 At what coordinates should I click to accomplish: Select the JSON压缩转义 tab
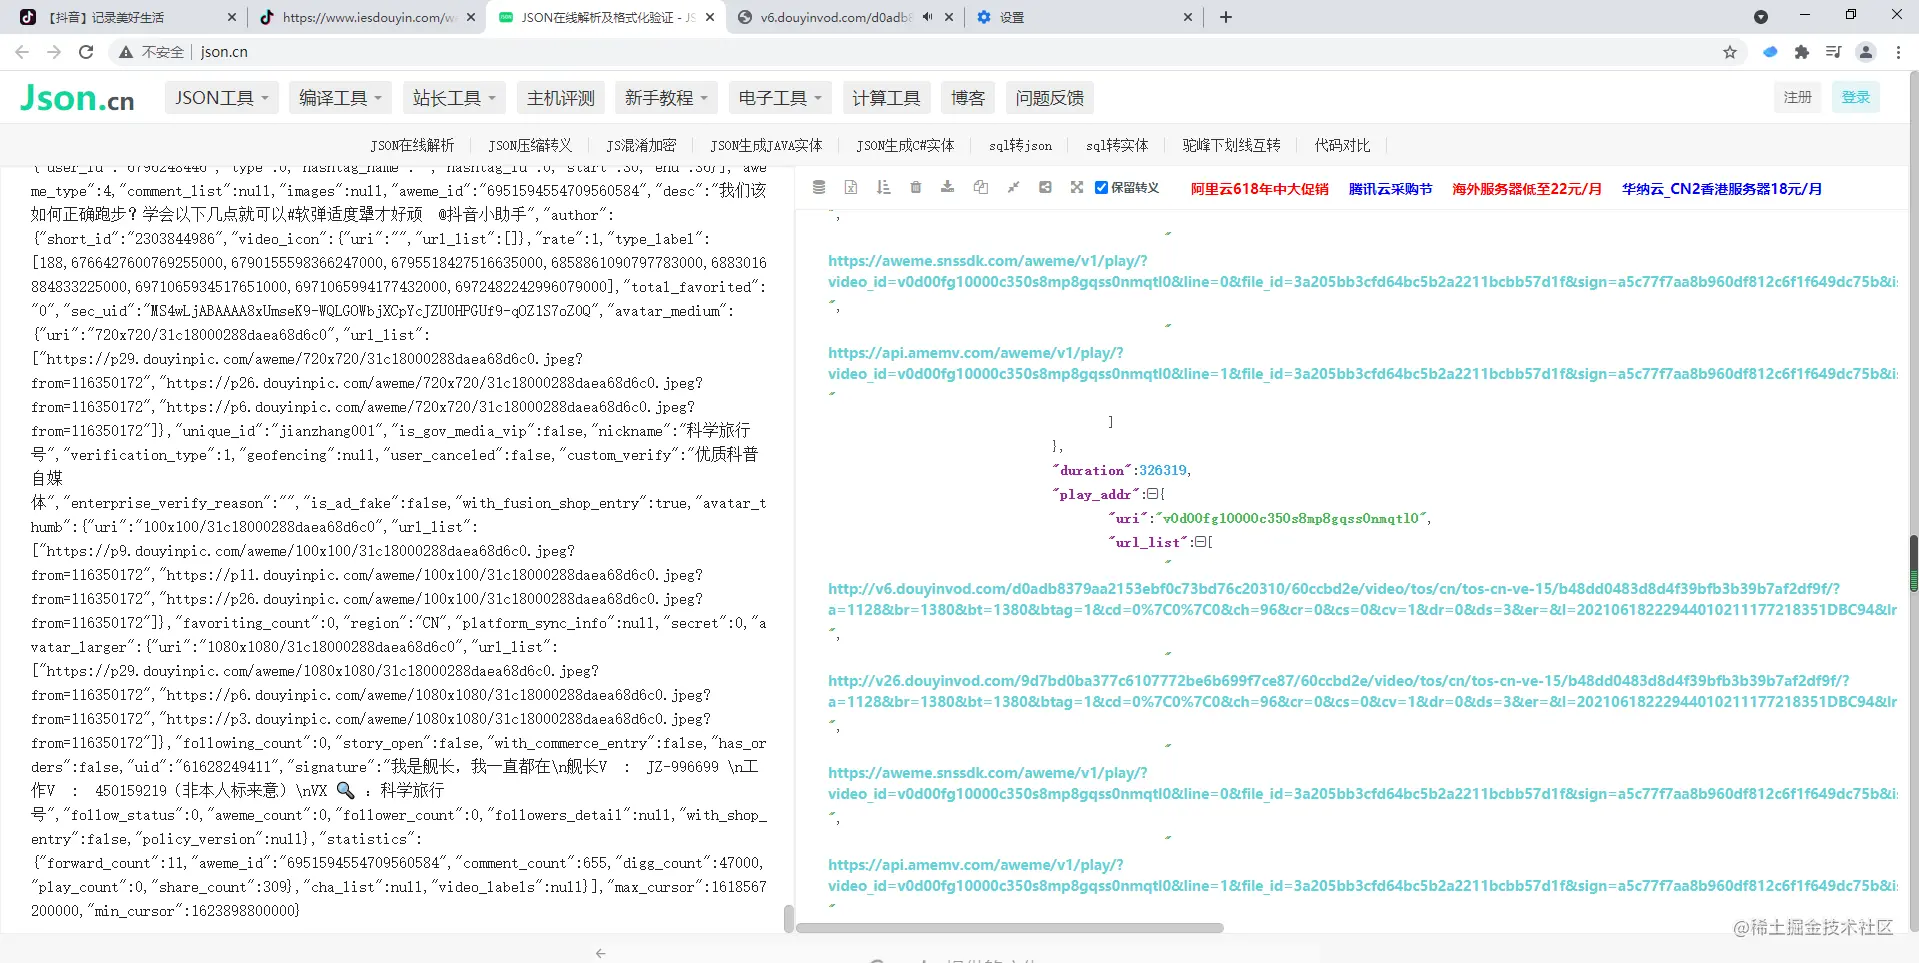[x=530, y=145]
